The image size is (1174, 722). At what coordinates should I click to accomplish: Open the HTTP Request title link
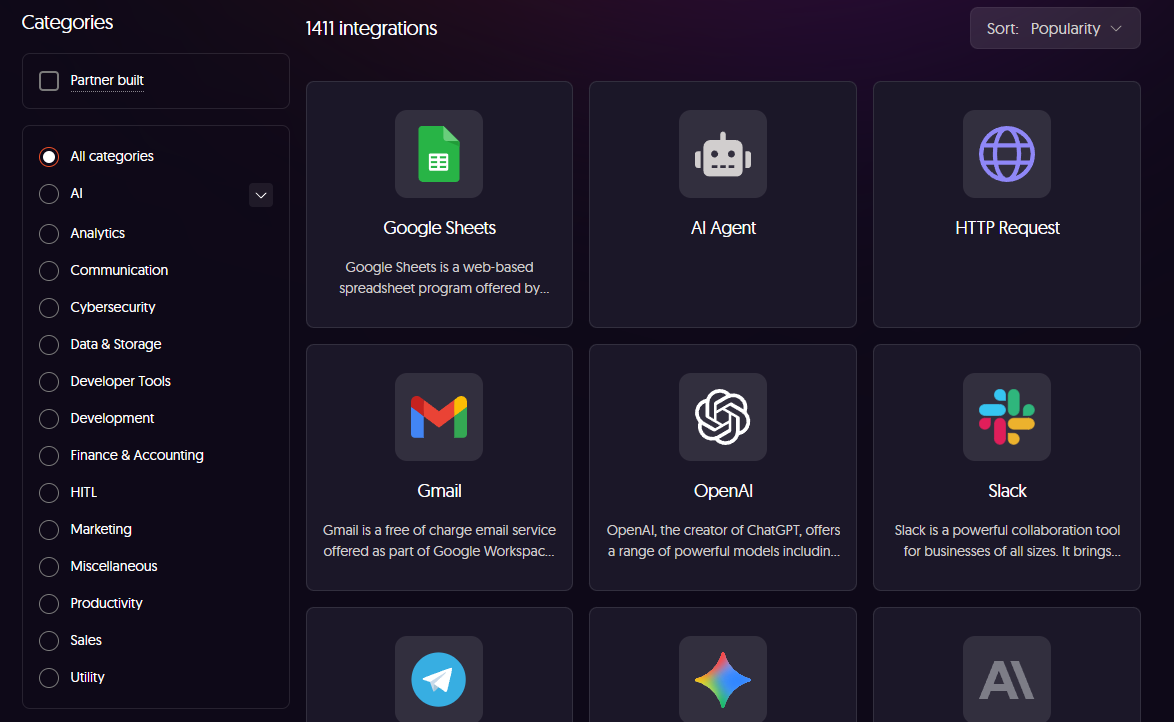coord(1007,228)
